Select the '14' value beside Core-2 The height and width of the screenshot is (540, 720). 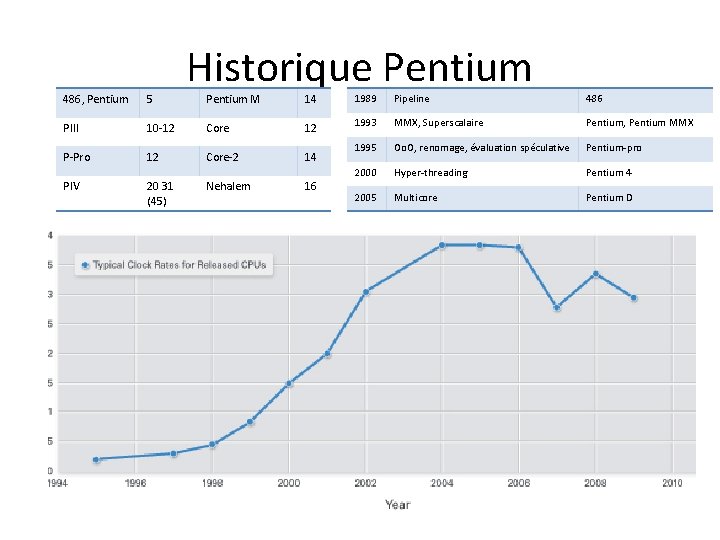coord(310,157)
